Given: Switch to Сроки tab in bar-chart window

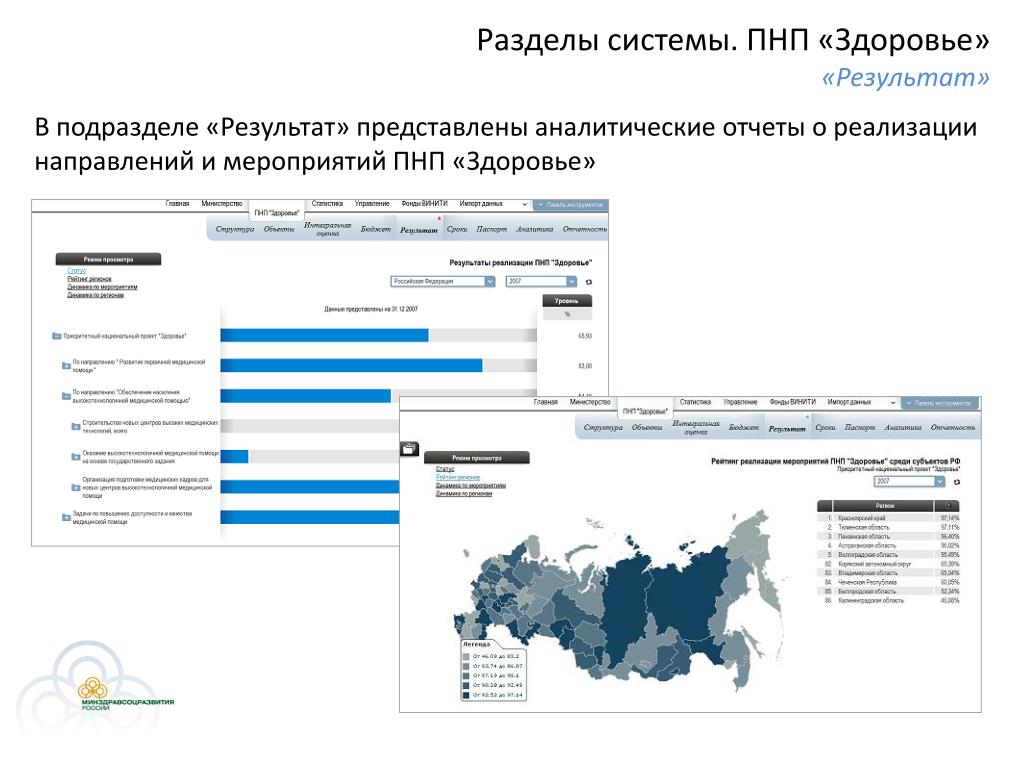Looking at the screenshot, I should (x=456, y=229).
